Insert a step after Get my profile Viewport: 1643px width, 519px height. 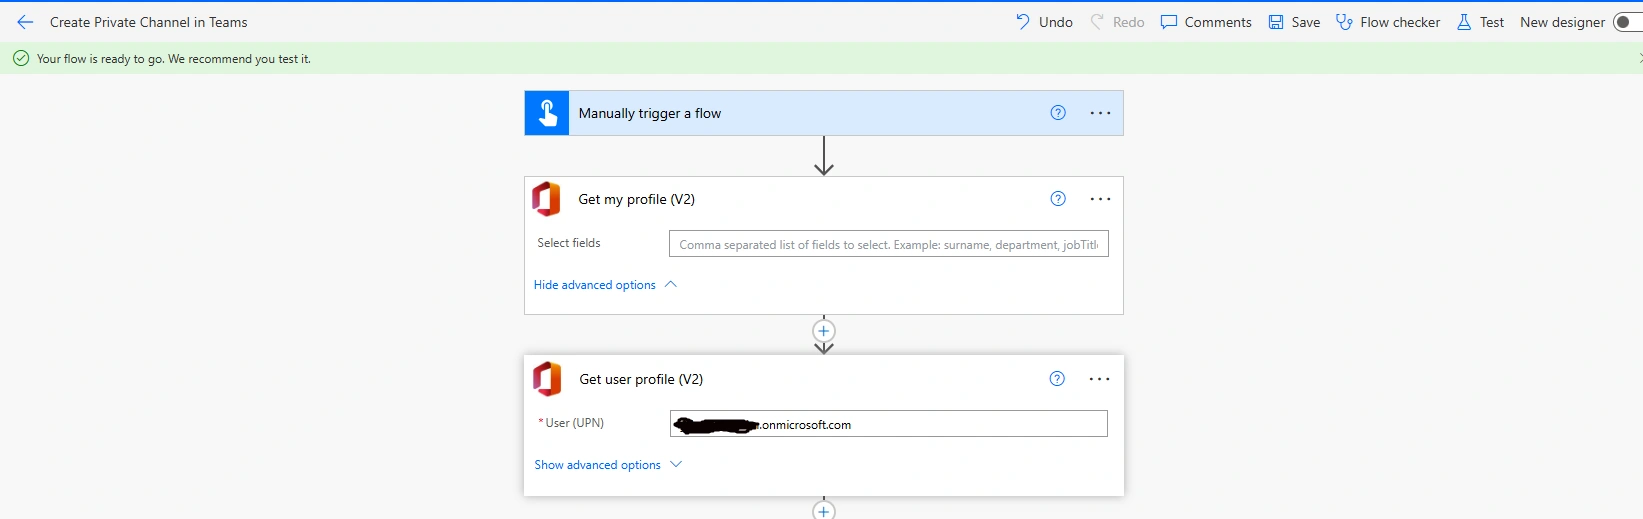(823, 331)
